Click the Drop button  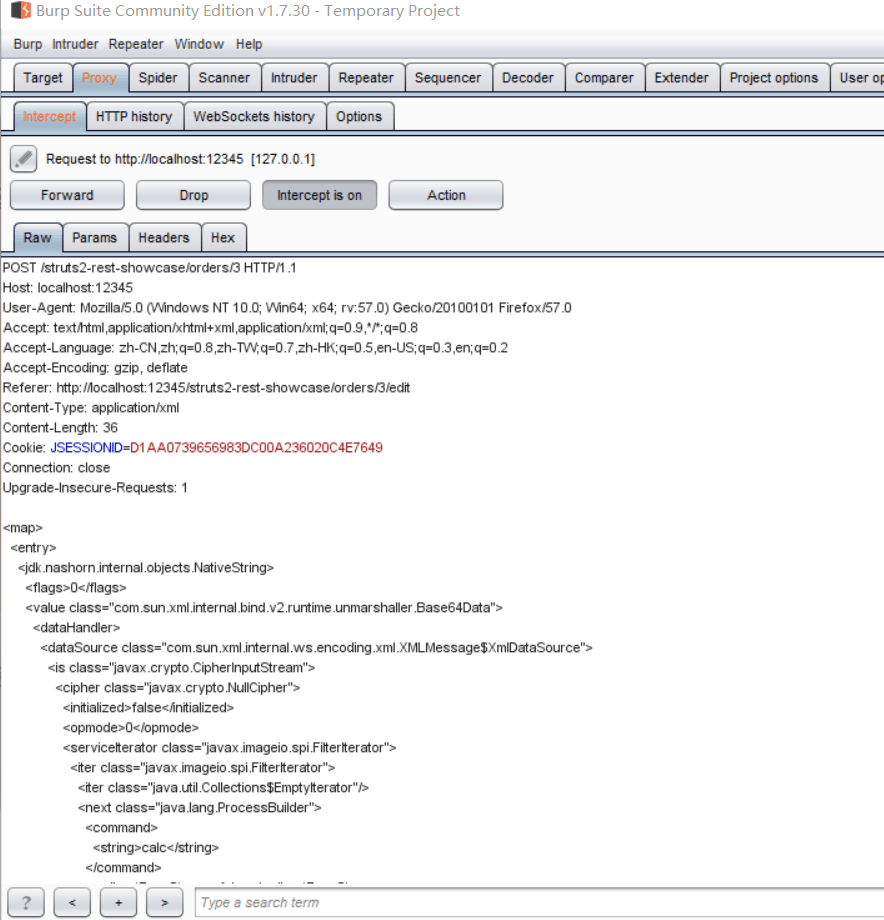(194, 195)
